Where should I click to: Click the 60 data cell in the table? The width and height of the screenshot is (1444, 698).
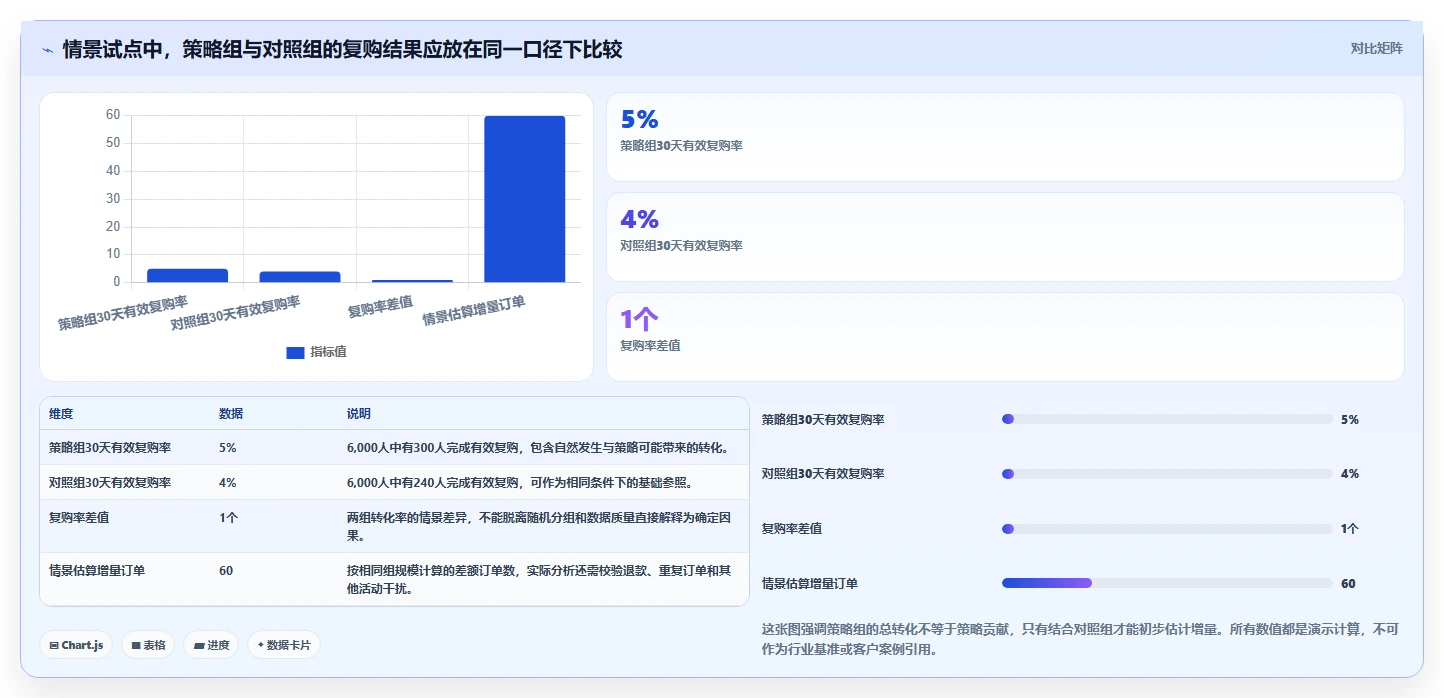(226, 571)
